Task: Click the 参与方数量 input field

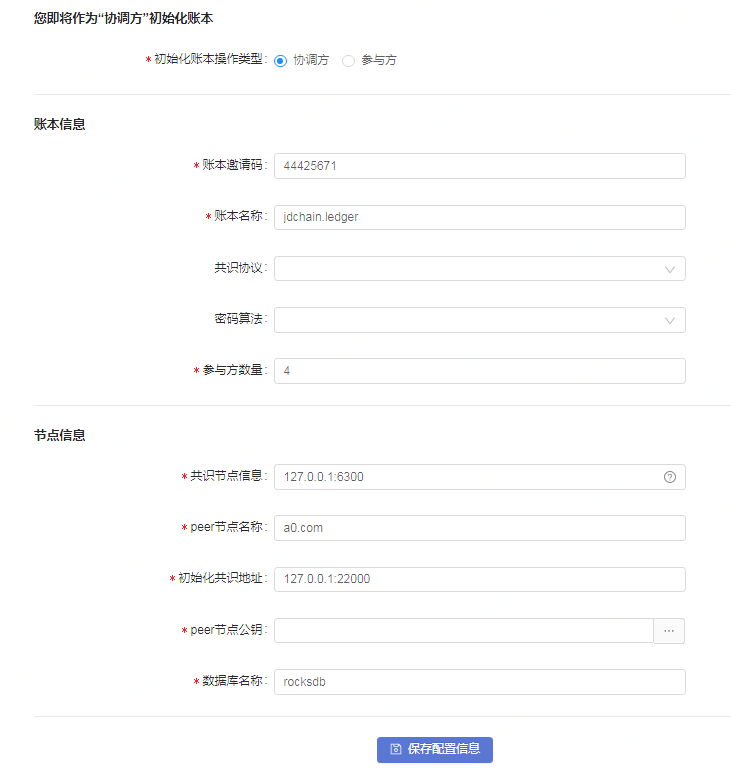Action: point(480,371)
